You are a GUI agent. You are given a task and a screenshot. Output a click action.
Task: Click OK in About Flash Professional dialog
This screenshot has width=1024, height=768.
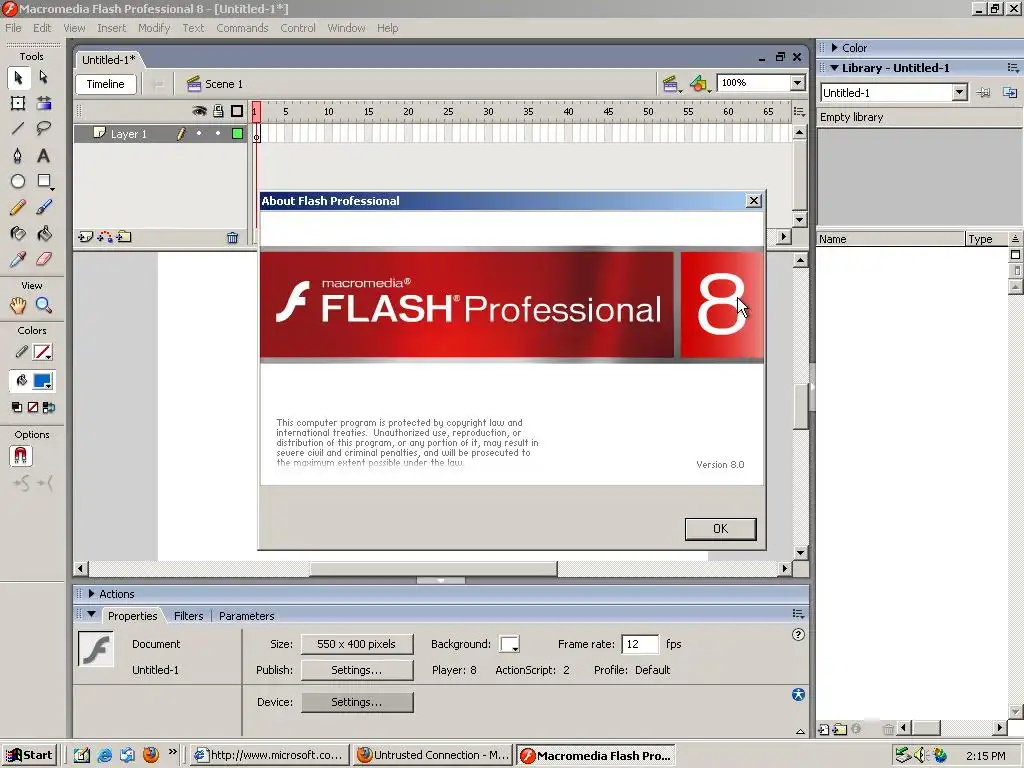point(720,529)
